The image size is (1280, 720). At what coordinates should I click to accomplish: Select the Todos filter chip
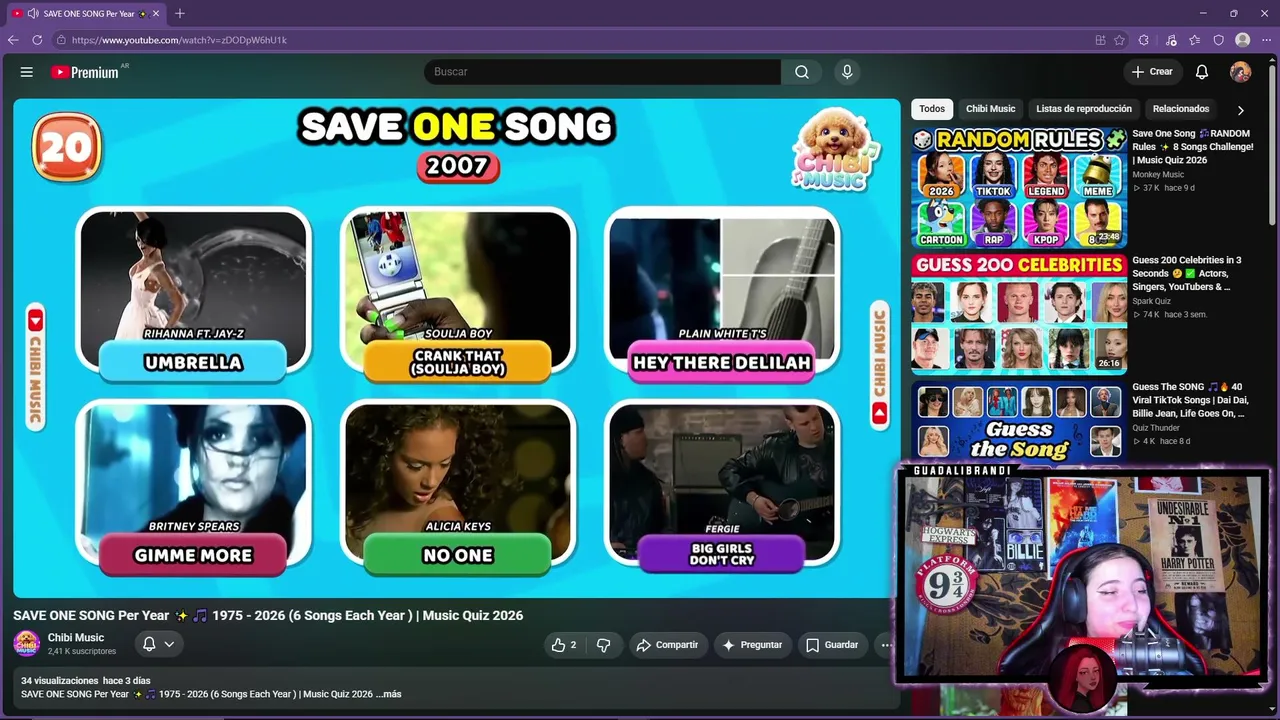pos(932,109)
